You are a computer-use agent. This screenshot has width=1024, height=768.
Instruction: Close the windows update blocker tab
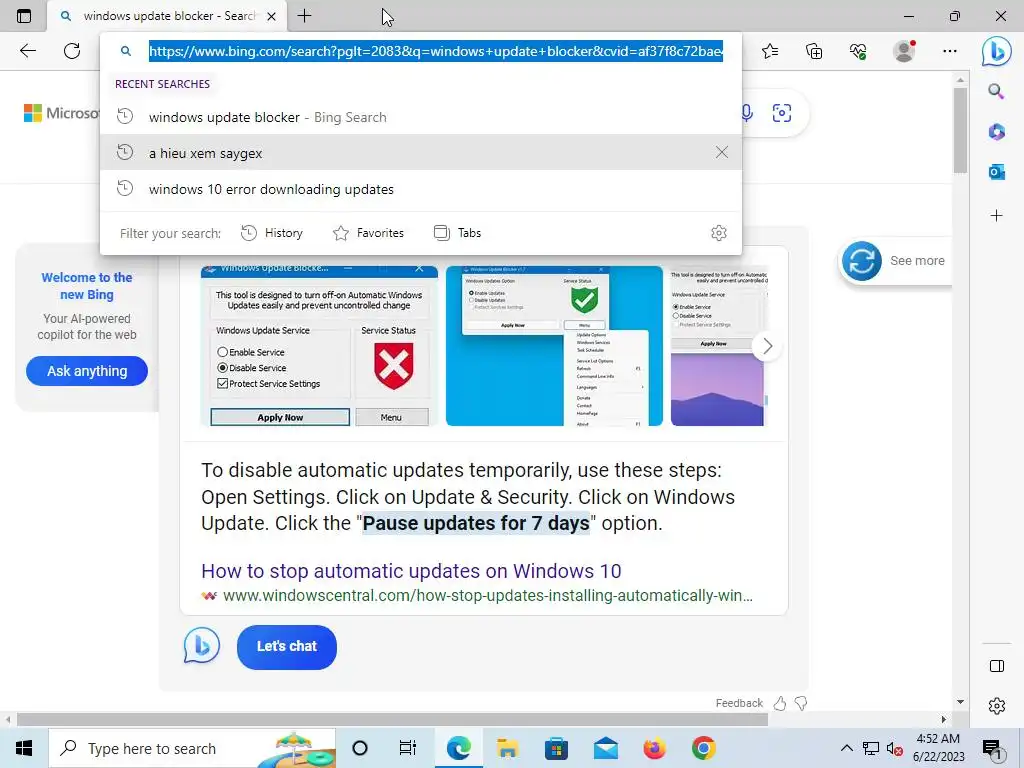[x=272, y=16]
